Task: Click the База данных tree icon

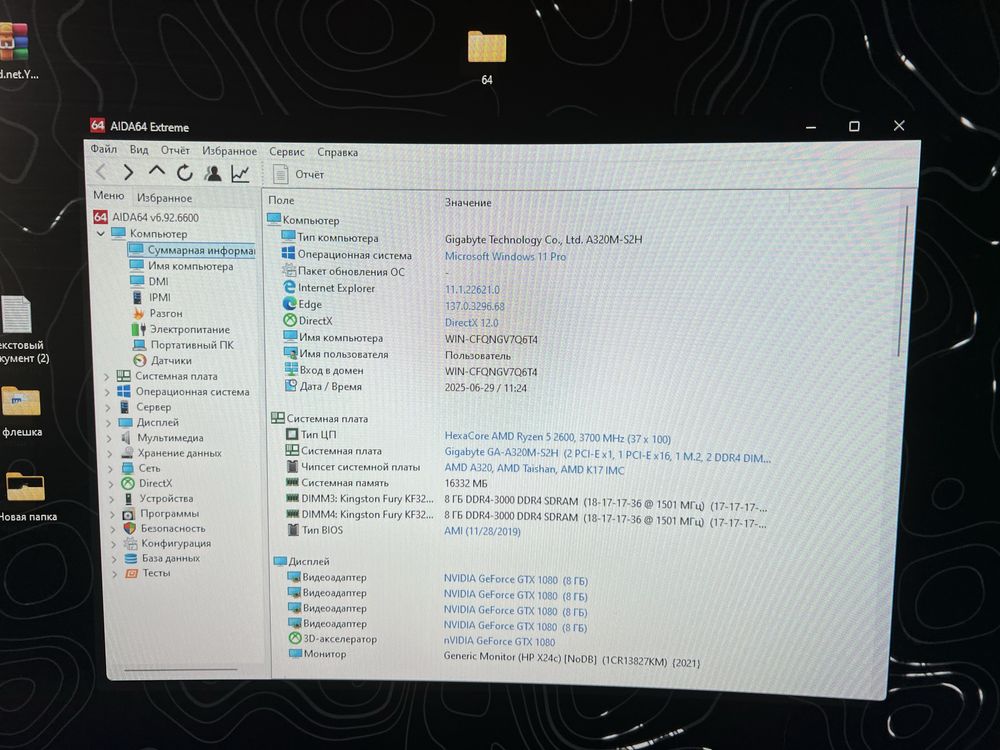Action: [131, 559]
